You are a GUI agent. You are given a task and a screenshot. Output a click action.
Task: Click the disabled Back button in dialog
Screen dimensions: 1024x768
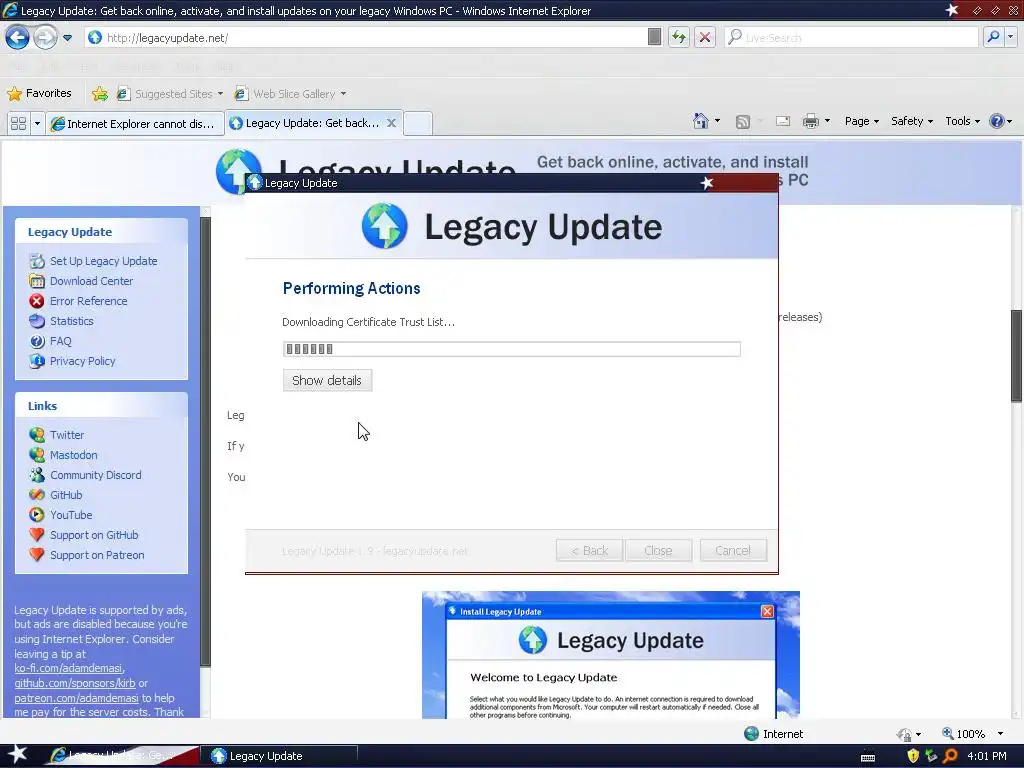589,551
